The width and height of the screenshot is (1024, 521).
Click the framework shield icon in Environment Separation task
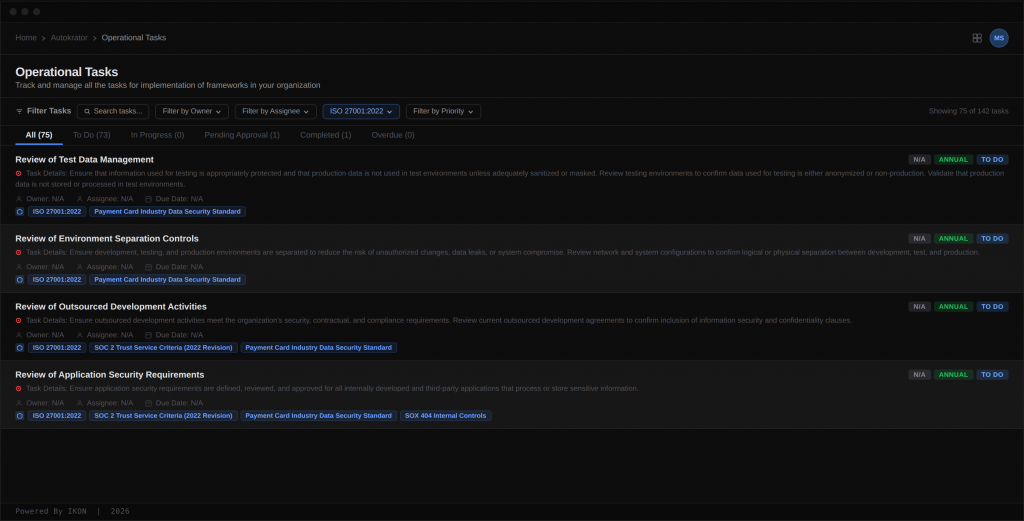pyautogui.click(x=19, y=280)
